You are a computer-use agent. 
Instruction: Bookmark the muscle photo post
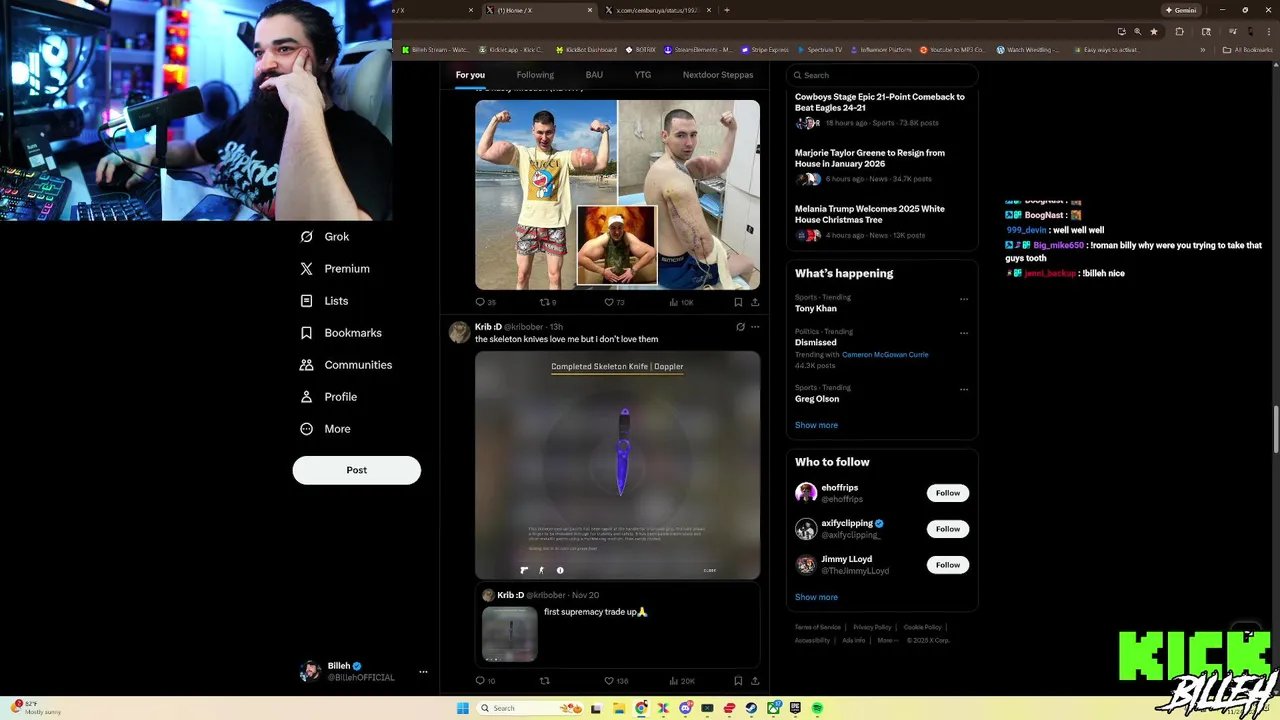738,302
